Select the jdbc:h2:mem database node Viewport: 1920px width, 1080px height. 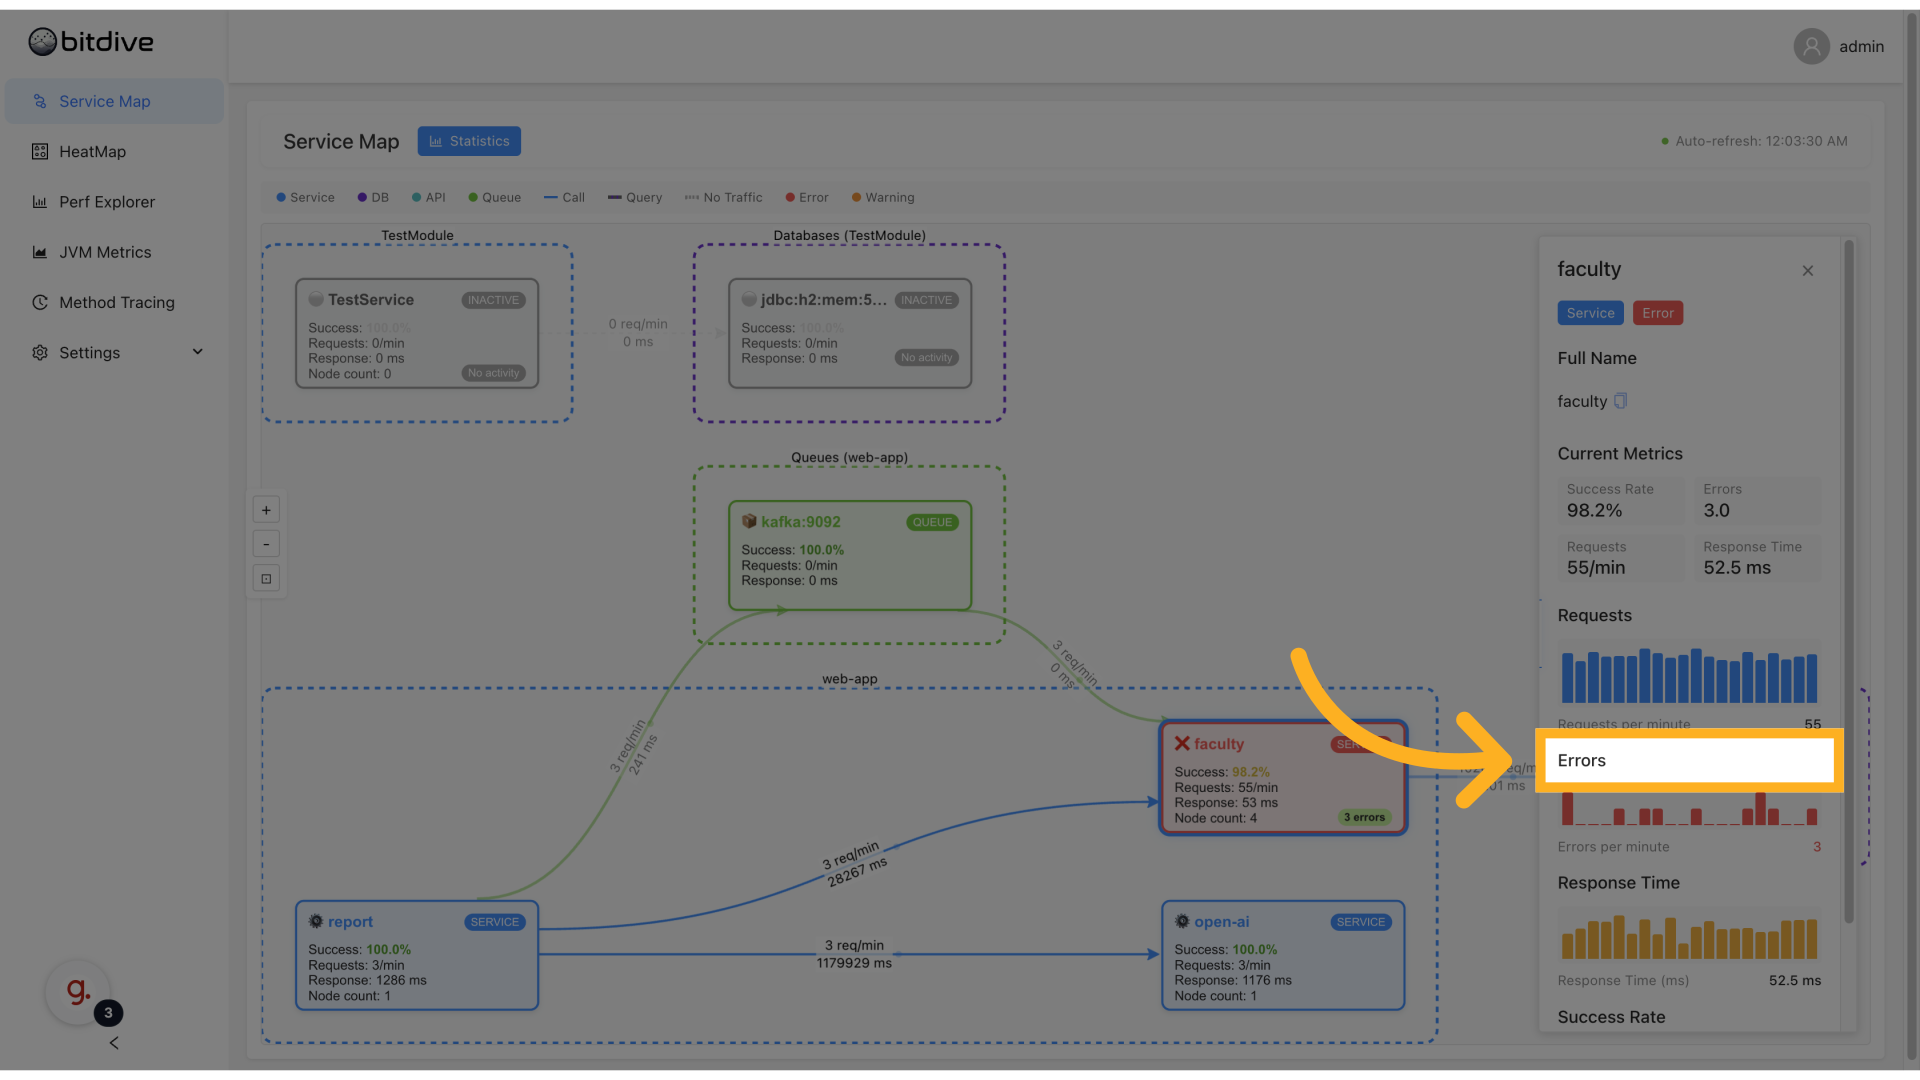tap(850, 333)
